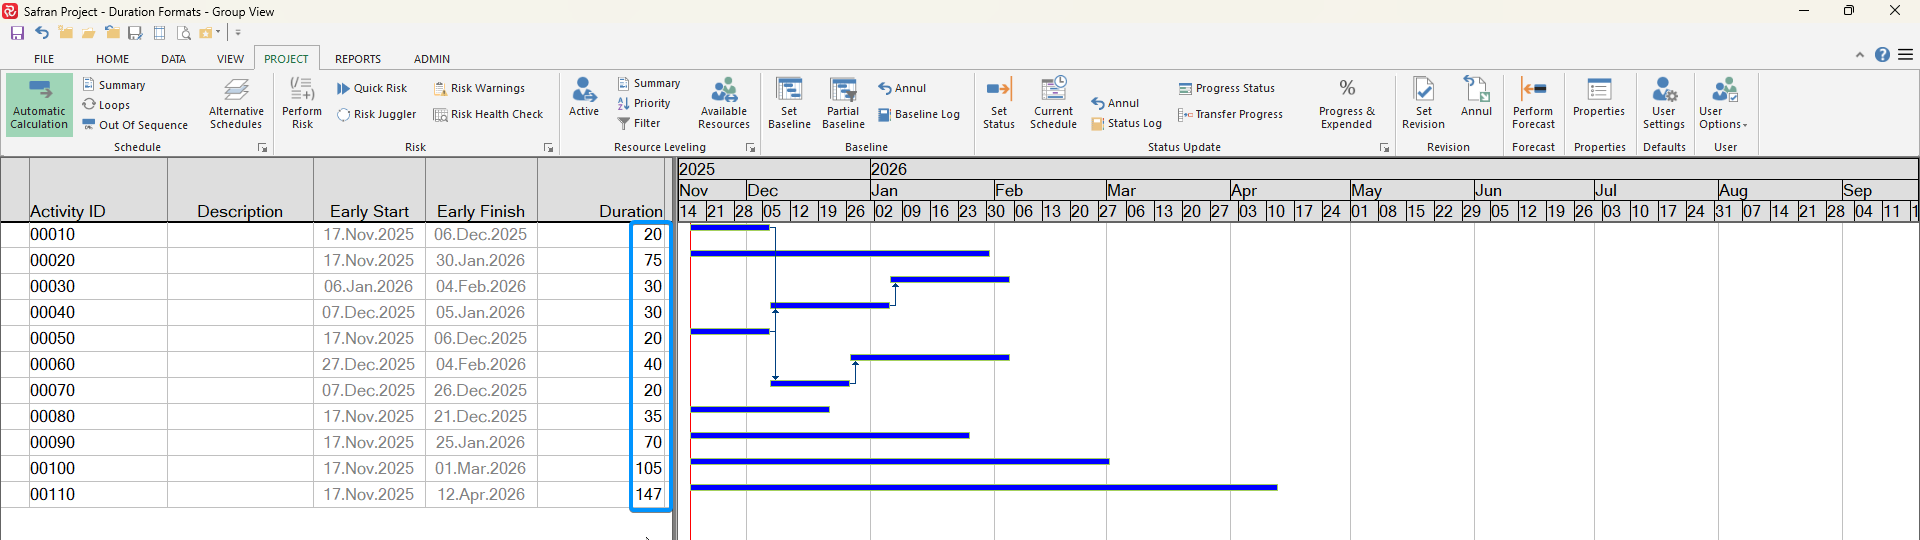Toggle Automatic Calculation in Schedule group

39,104
